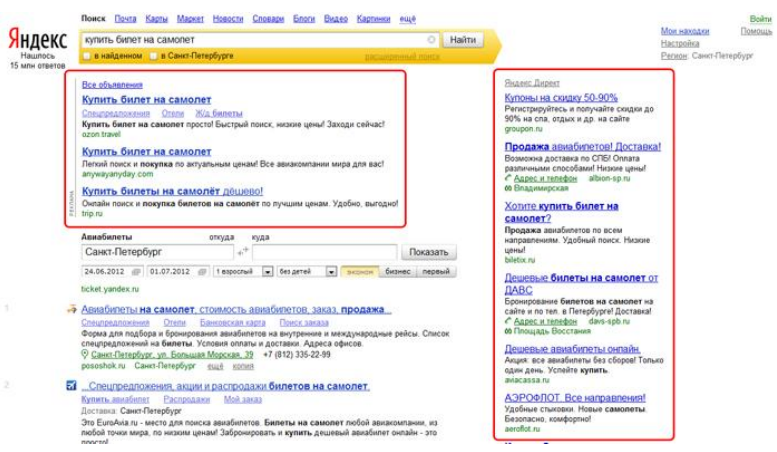The width and height of the screenshot is (777, 452).
Task: Open the 'Банковская карта' sublink
Action: (x=232, y=323)
